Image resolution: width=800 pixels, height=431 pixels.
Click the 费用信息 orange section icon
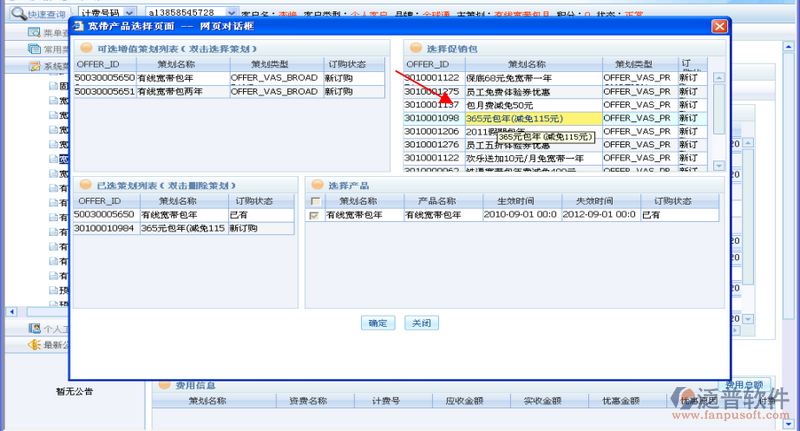[164, 385]
